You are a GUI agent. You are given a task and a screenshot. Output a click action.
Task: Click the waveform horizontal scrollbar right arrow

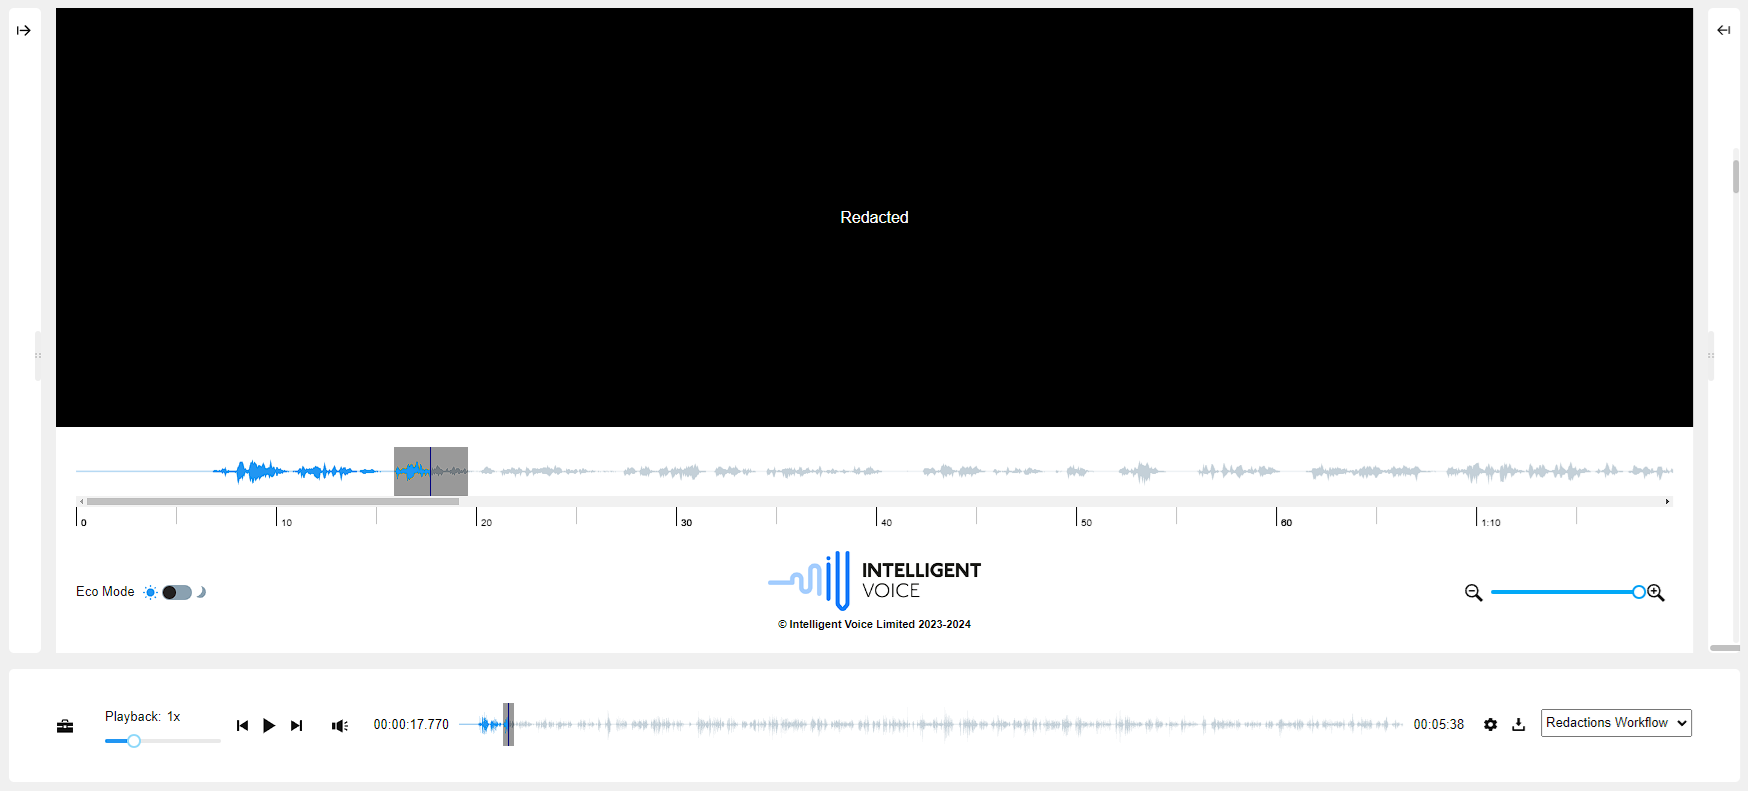click(x=1667, y=501)
